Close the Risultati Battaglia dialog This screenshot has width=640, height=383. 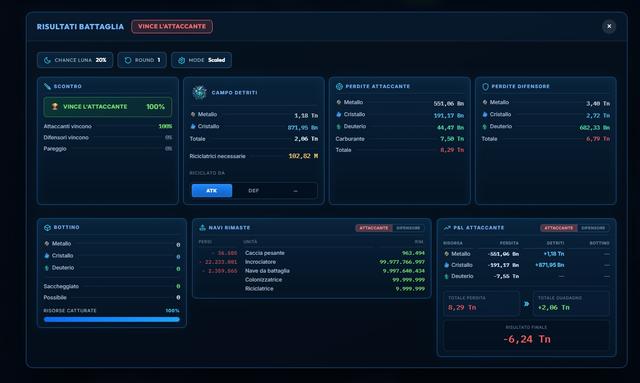[609, 26]
